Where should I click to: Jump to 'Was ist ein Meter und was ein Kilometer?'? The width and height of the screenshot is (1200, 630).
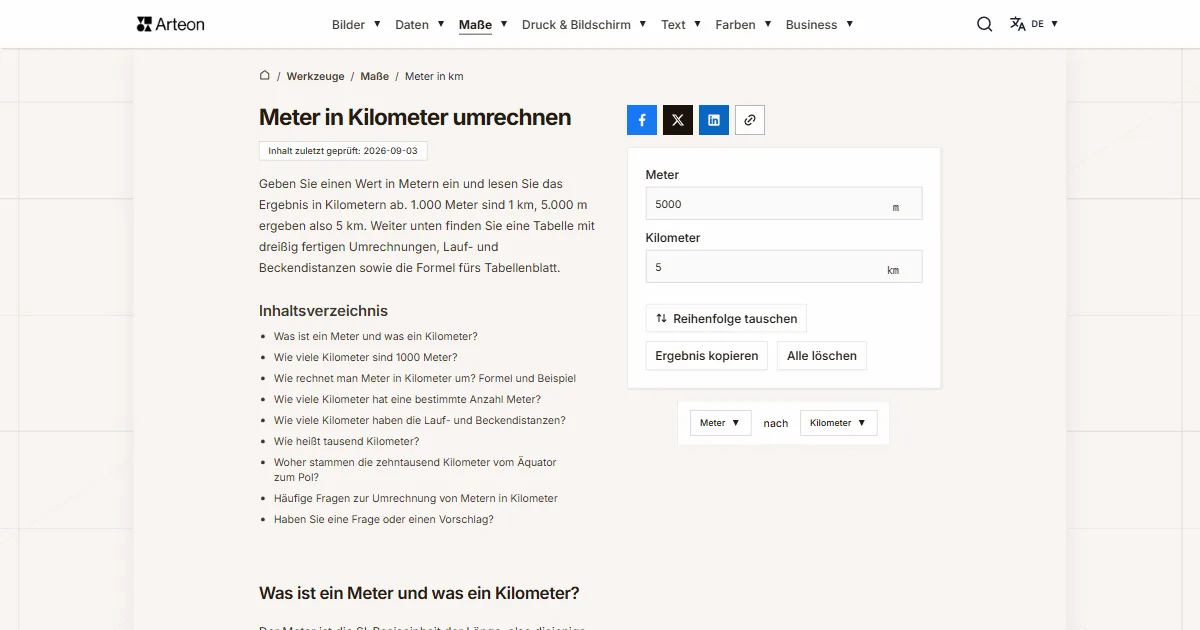[x=376, y=336]
